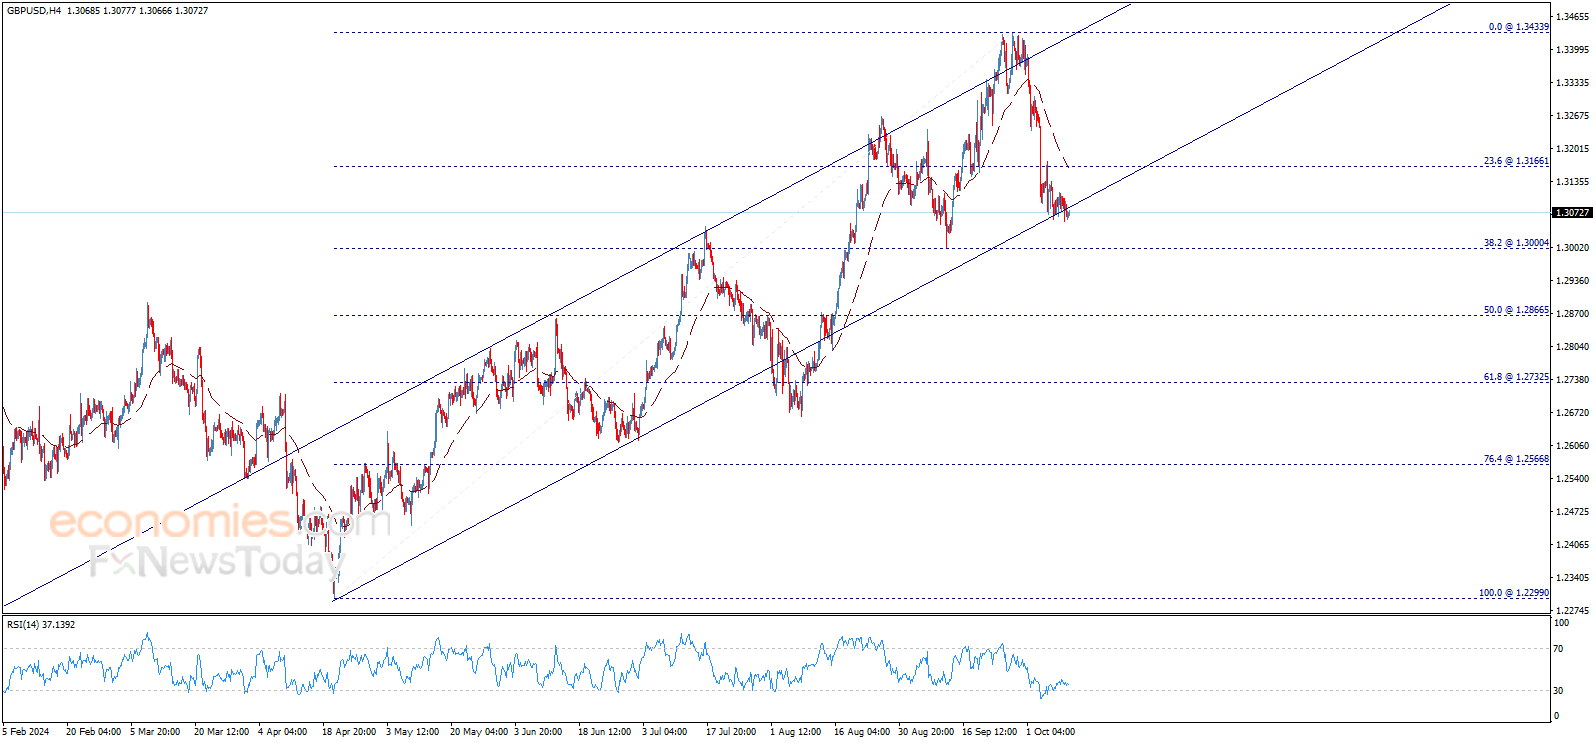Click the 17 Jul 20:00 time label

coord(731,732)
